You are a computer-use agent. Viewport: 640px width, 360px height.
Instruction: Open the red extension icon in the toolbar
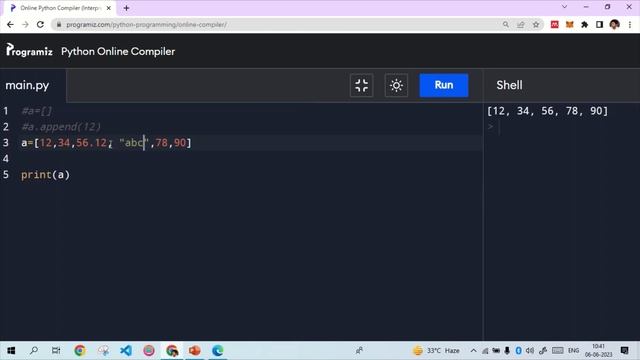(x=554, y=24)
